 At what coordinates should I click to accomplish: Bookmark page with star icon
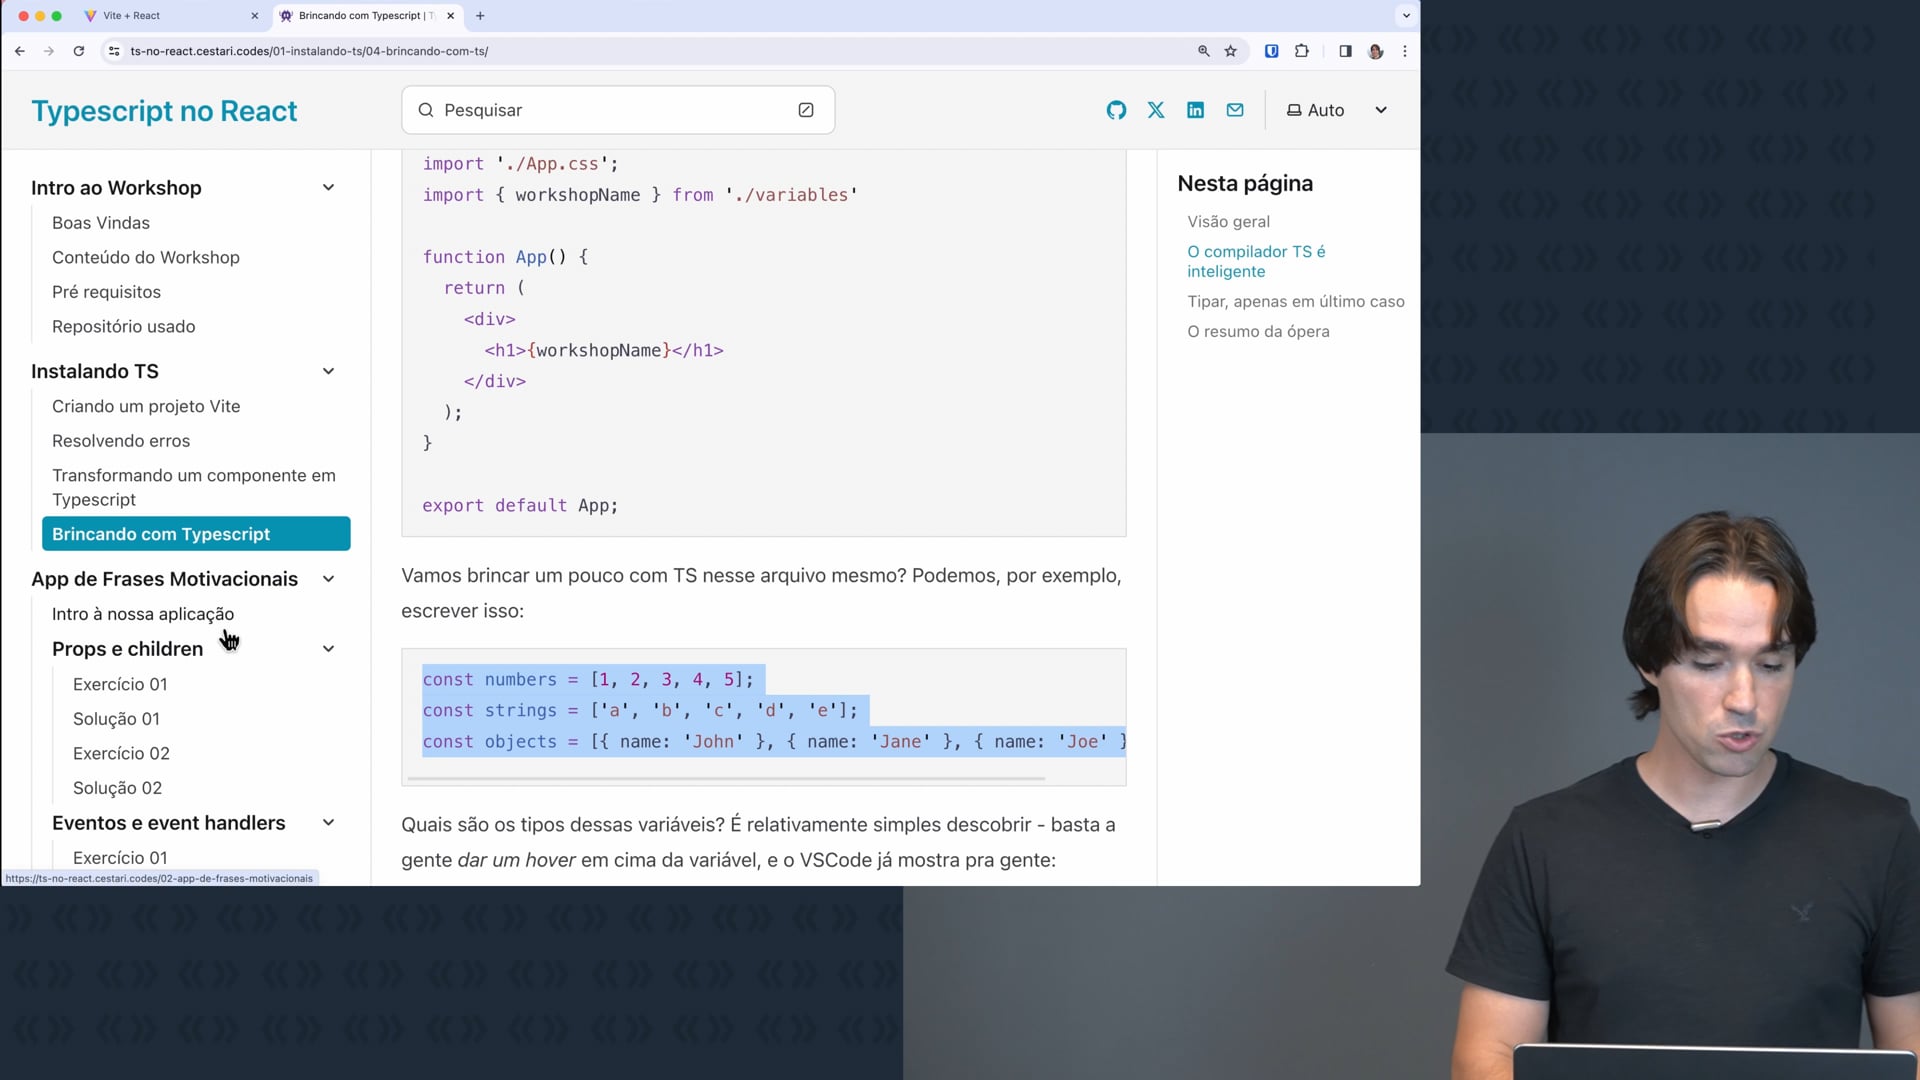1231,51
